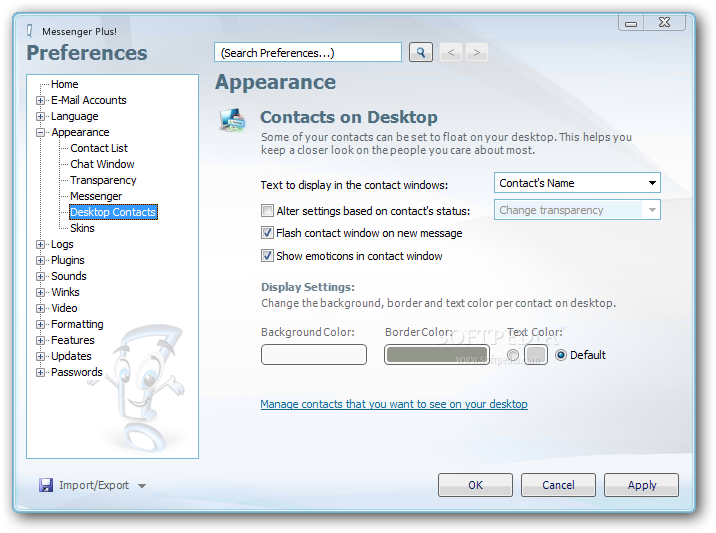Click the Search Preferences input field
Image resolution: width=716 pixels, height=533 pixels.
308,53
